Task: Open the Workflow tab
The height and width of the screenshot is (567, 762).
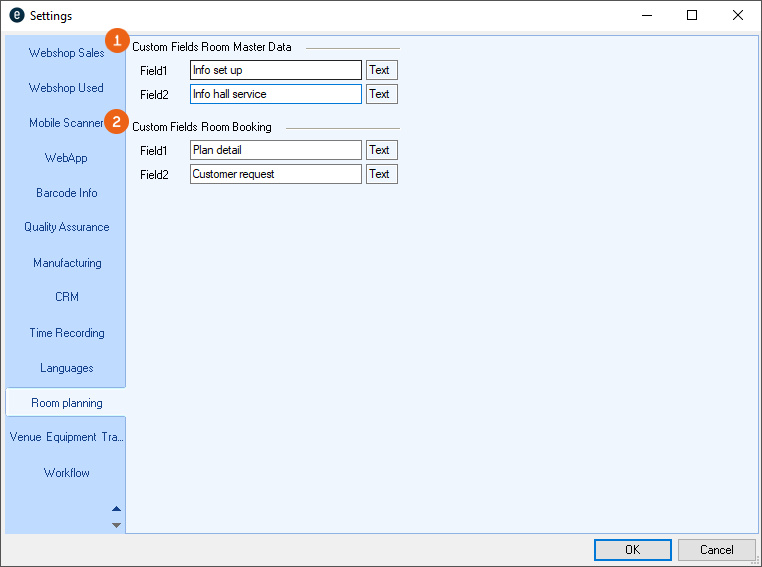Action: click(66, 473)
